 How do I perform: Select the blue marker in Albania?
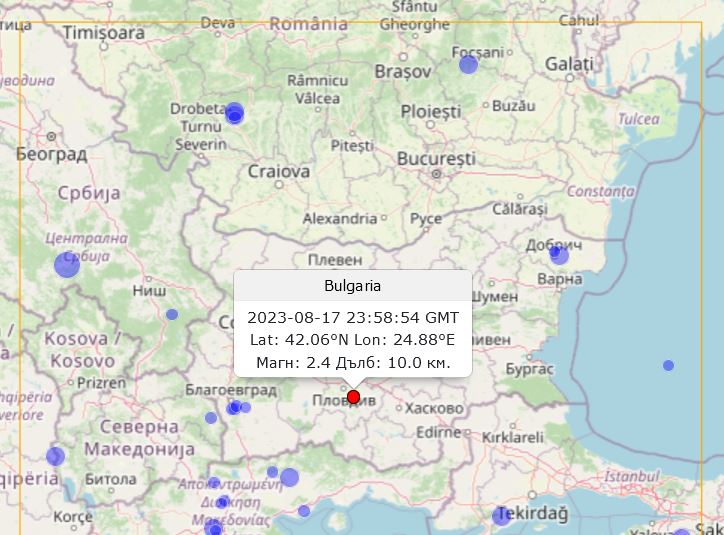point(55,456)
